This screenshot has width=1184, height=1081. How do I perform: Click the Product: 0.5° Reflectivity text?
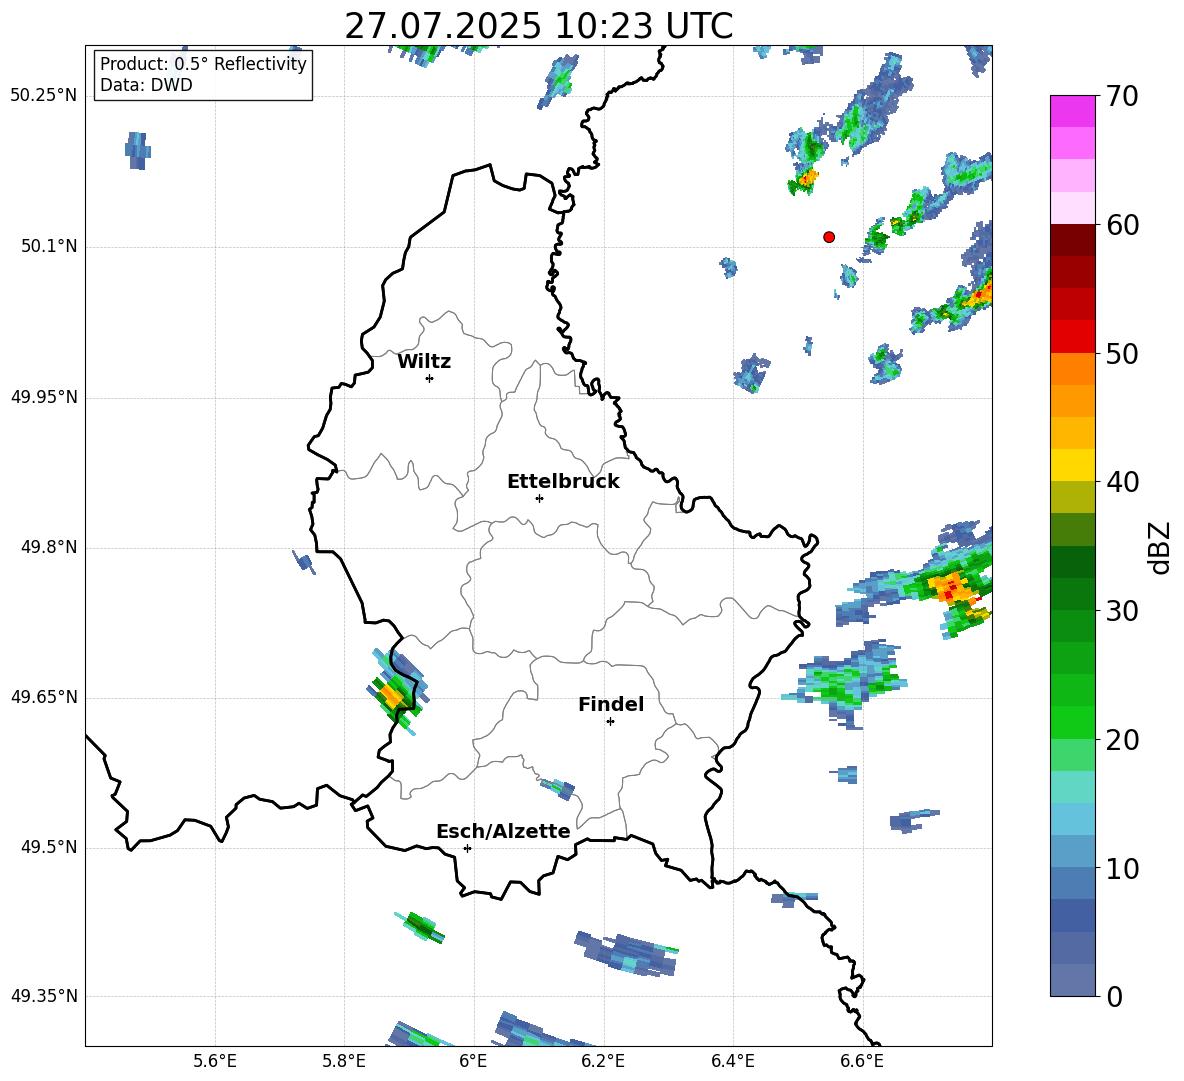[x=203, y=64]
